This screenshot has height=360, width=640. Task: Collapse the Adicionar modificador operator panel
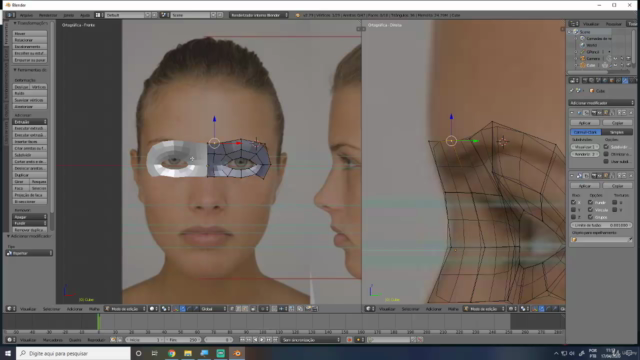(x=9, y=236)
